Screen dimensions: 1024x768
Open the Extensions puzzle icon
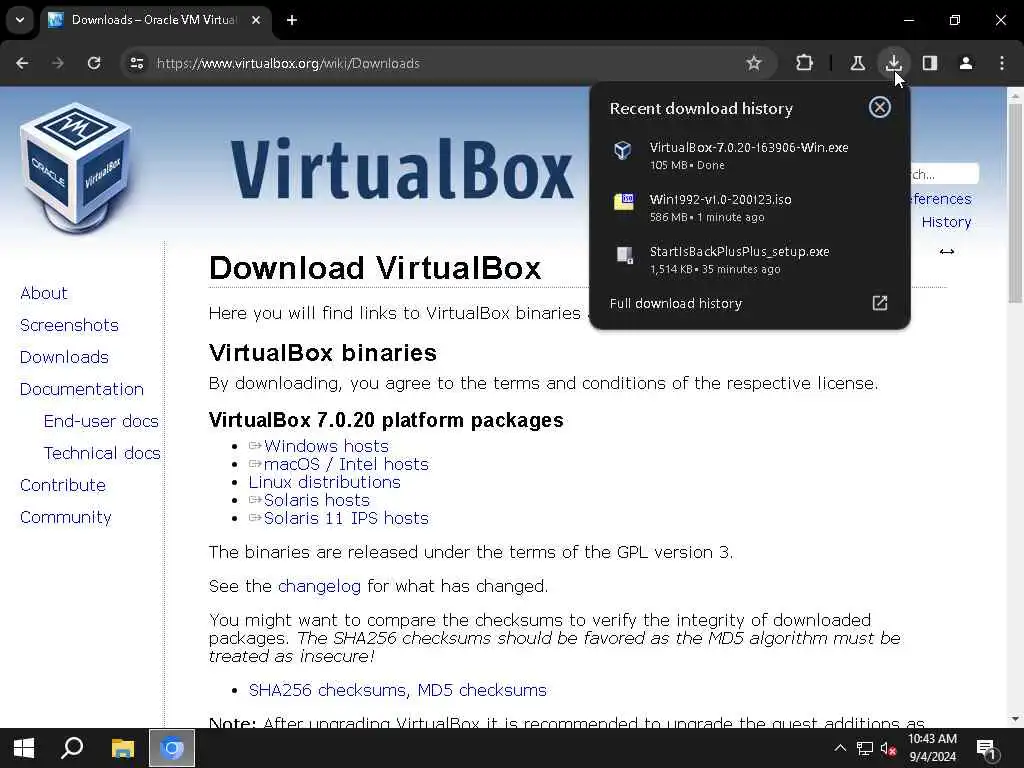click(x=805, y=63)
